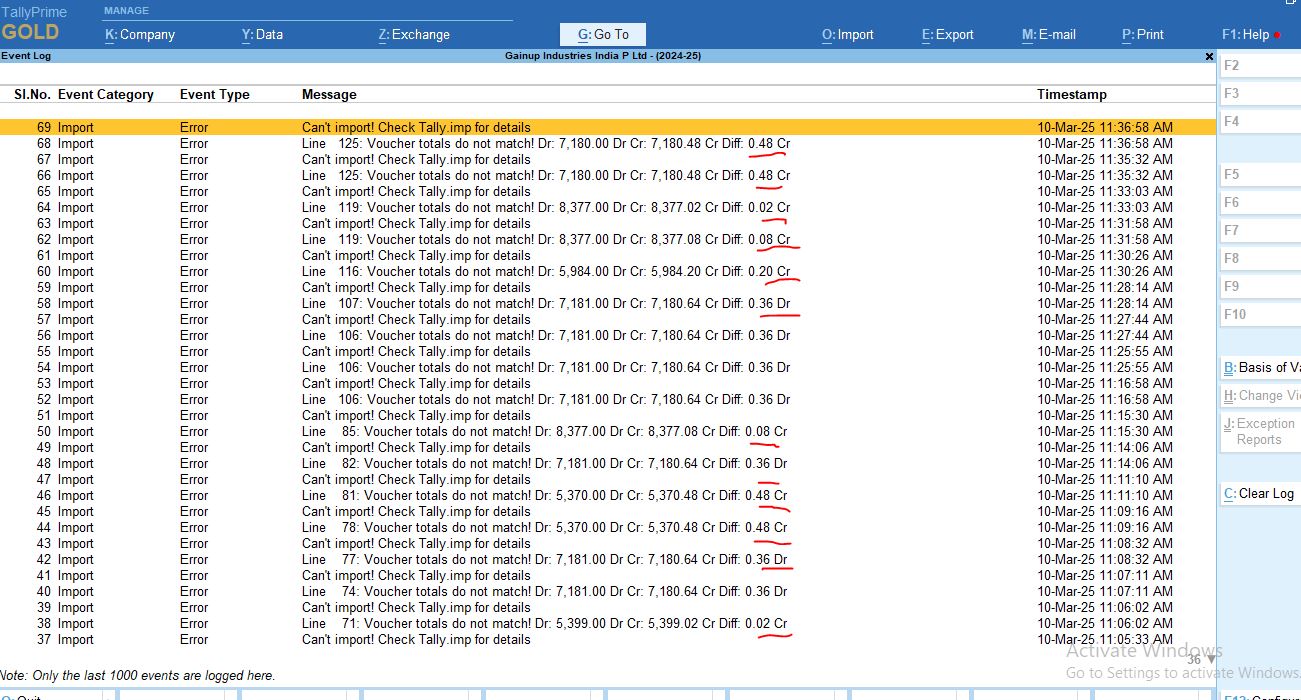Click B: Basis of Values button
This screenshot has height=700, width=1301.
click(1262, 367)
